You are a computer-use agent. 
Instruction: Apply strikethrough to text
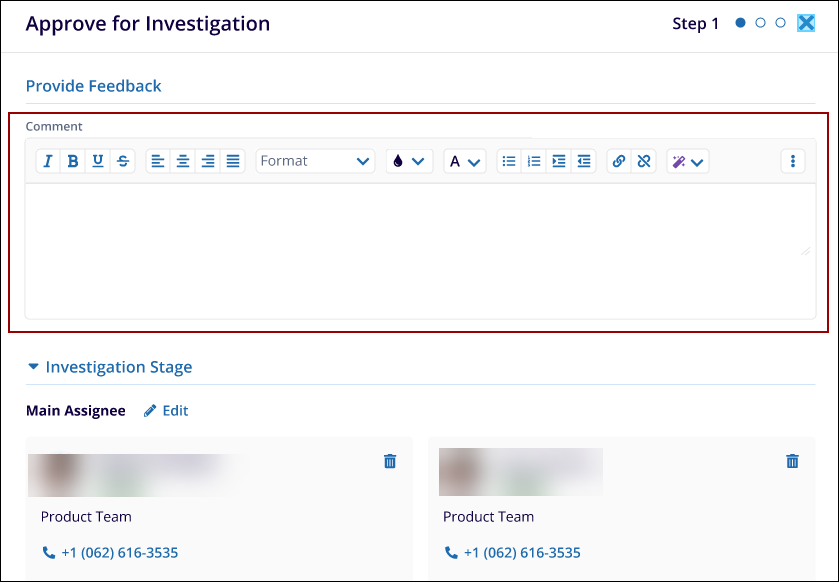pos(123,161)
